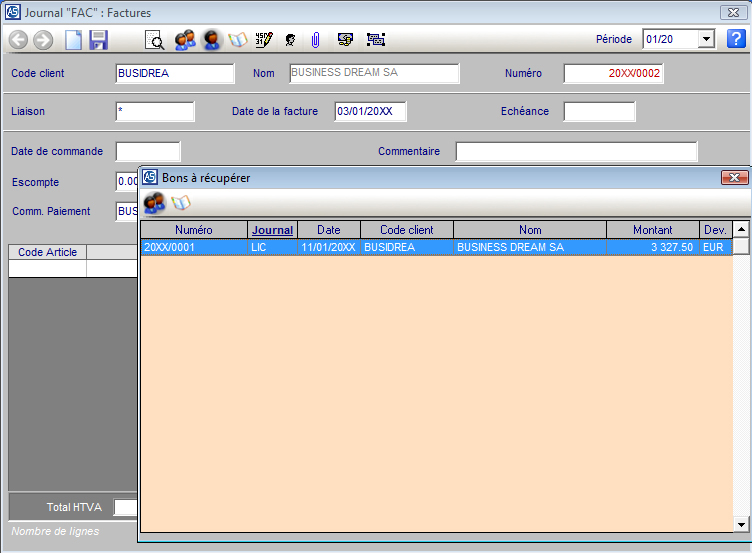Viewport: 752px width, 553px height.
Task: Click the new document icon
Action: (x=73, y=40)
